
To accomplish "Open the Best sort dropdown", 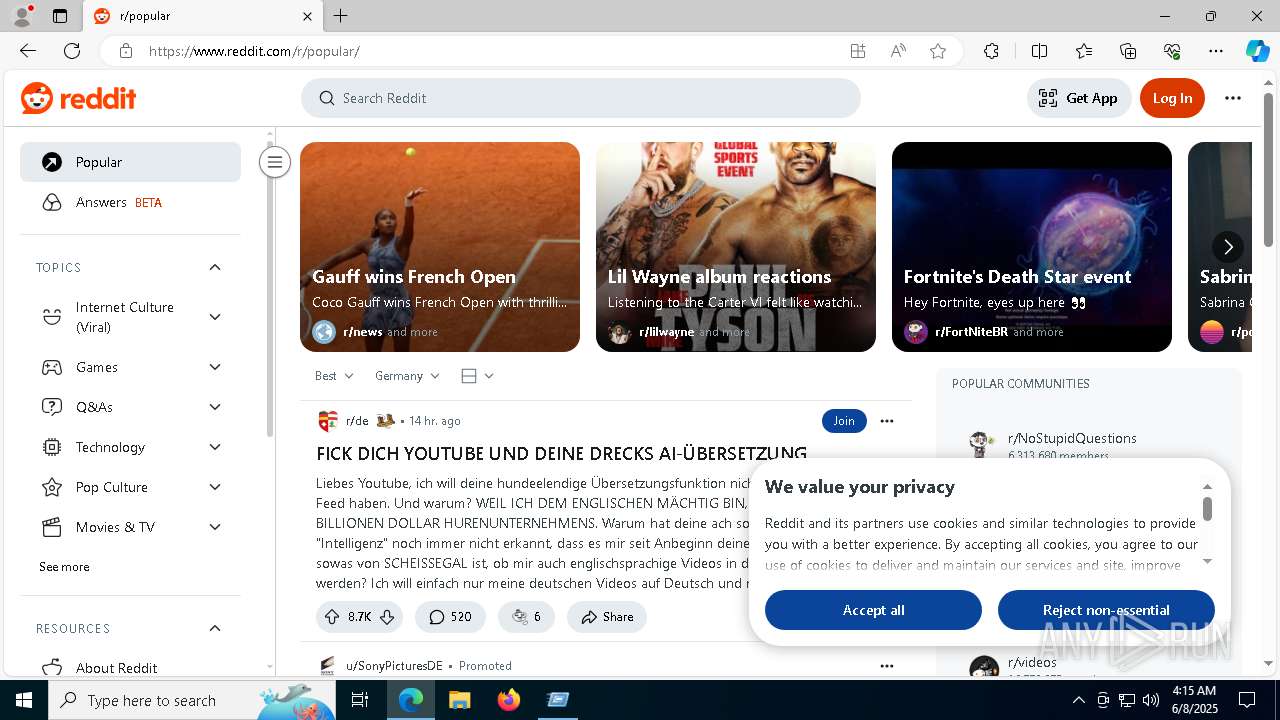I will click(334, 376).
